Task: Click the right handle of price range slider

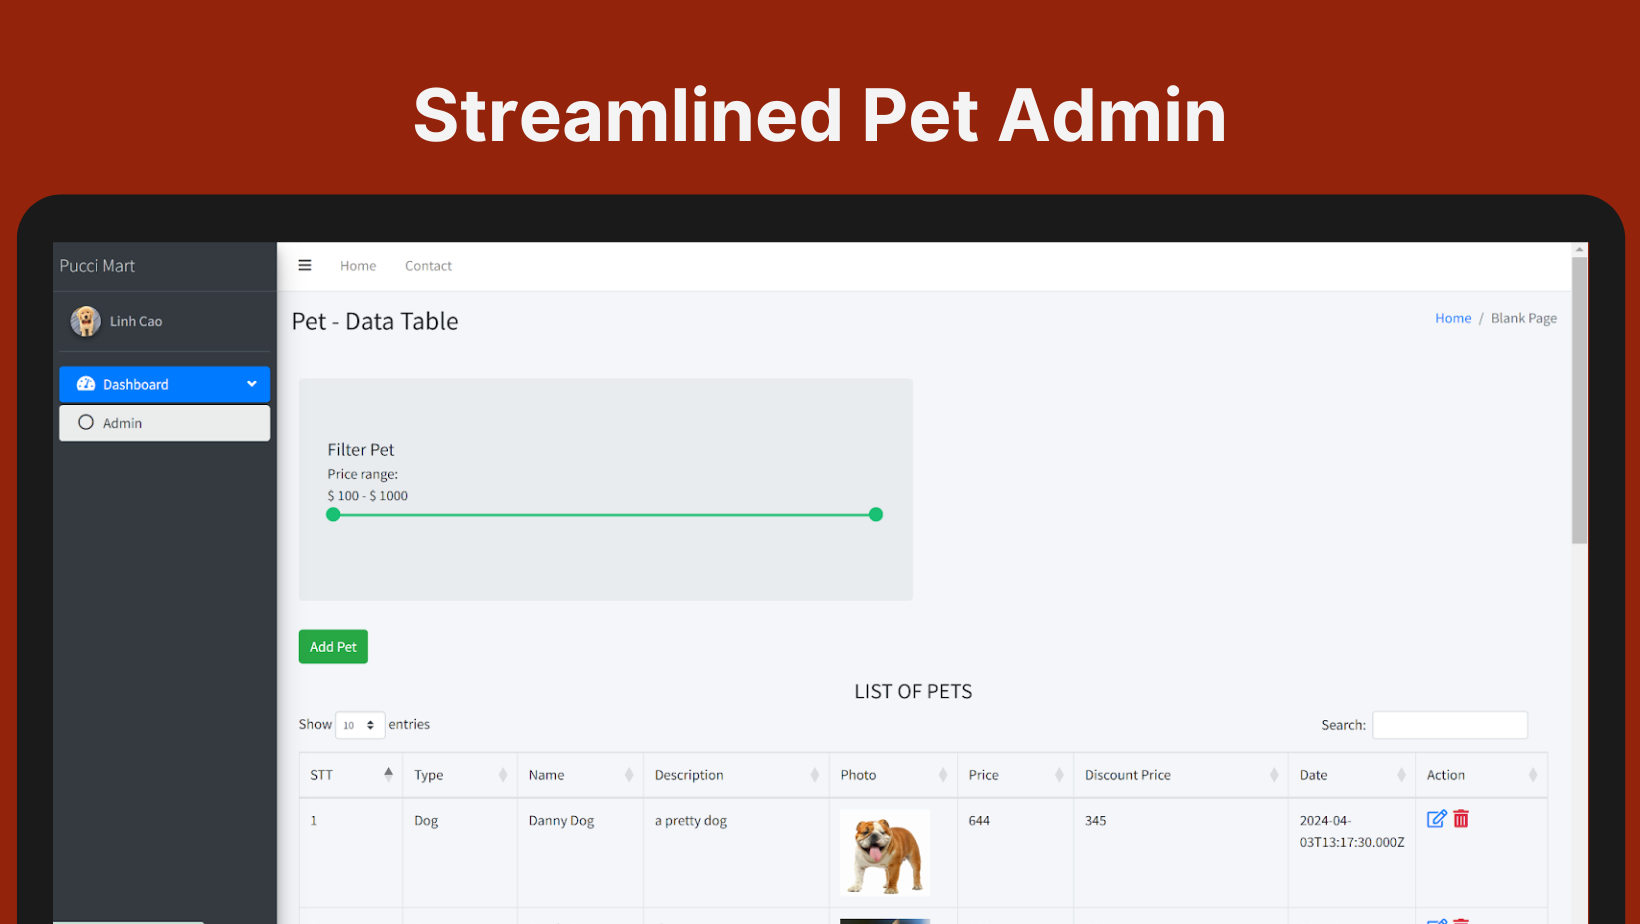Action: (x=876, y=514)
